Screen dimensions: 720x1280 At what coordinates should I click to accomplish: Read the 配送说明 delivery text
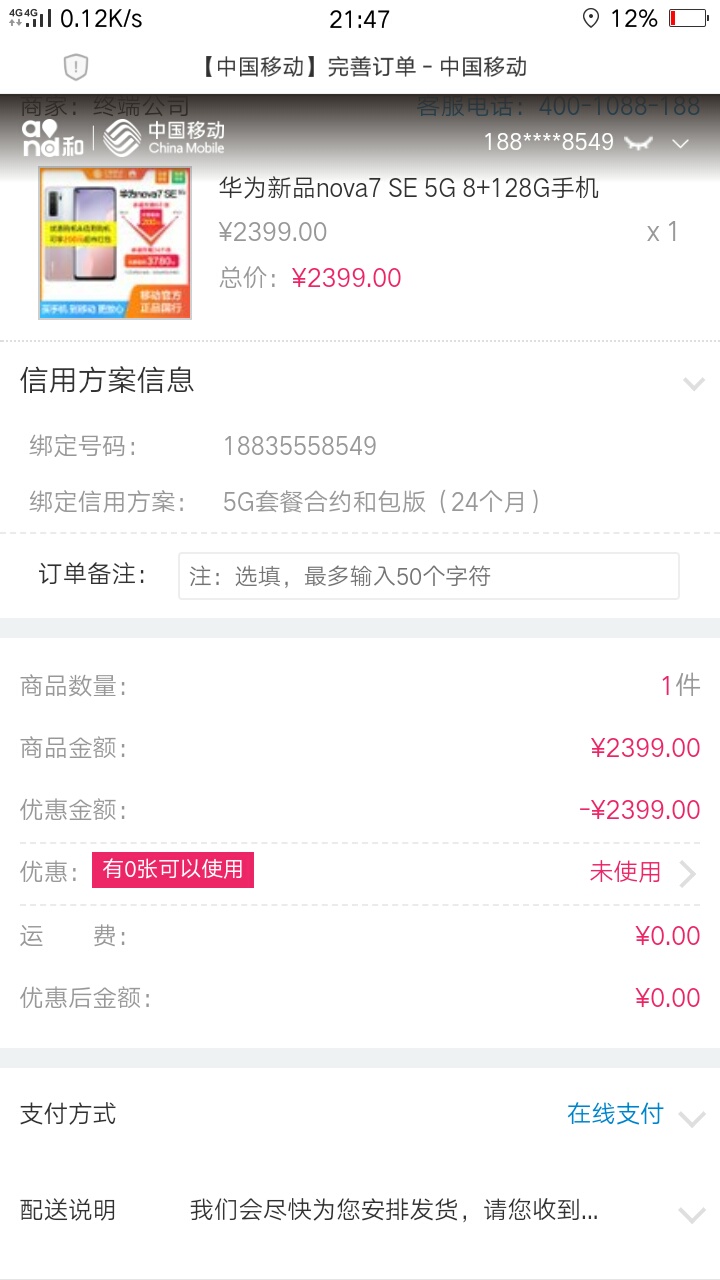(394, 1210)
